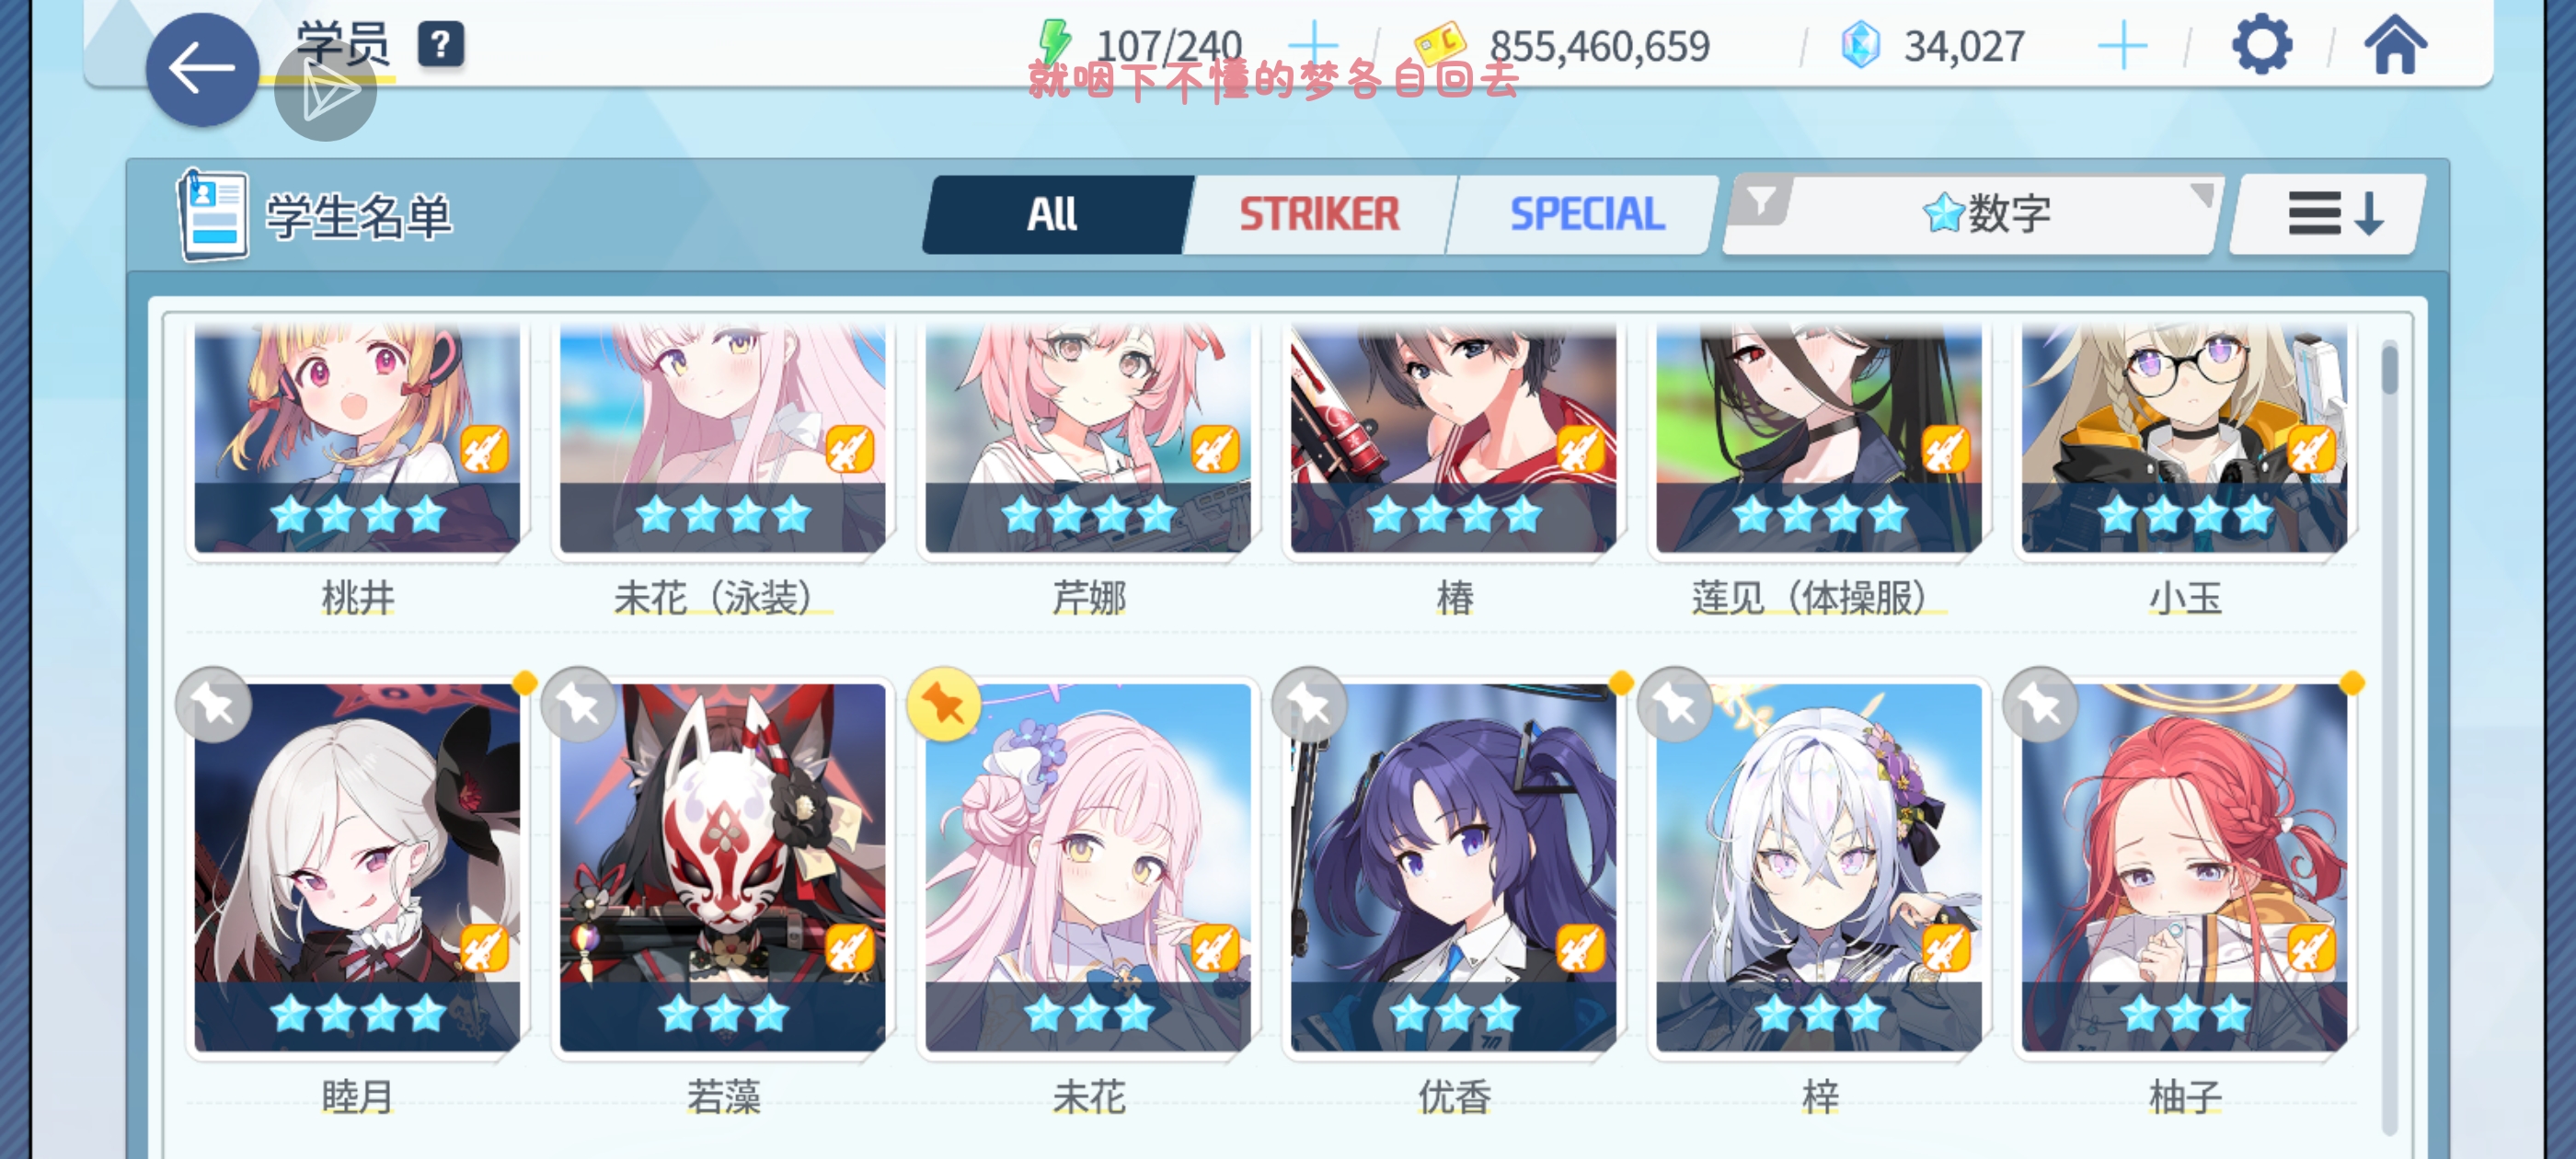Open settings gear icon
The width and height of the screenshot is (2576, 1159).
click(x=2262, y=45)
